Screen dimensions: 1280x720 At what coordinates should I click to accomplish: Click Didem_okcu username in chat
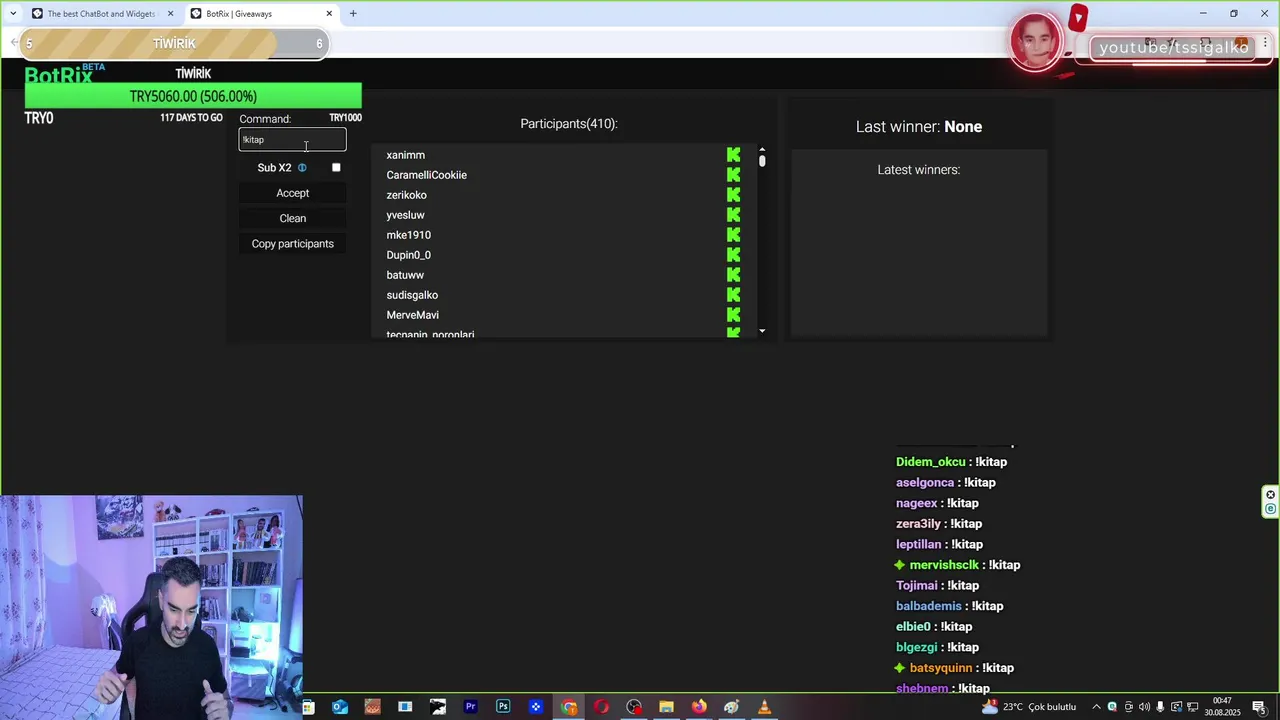931,462
